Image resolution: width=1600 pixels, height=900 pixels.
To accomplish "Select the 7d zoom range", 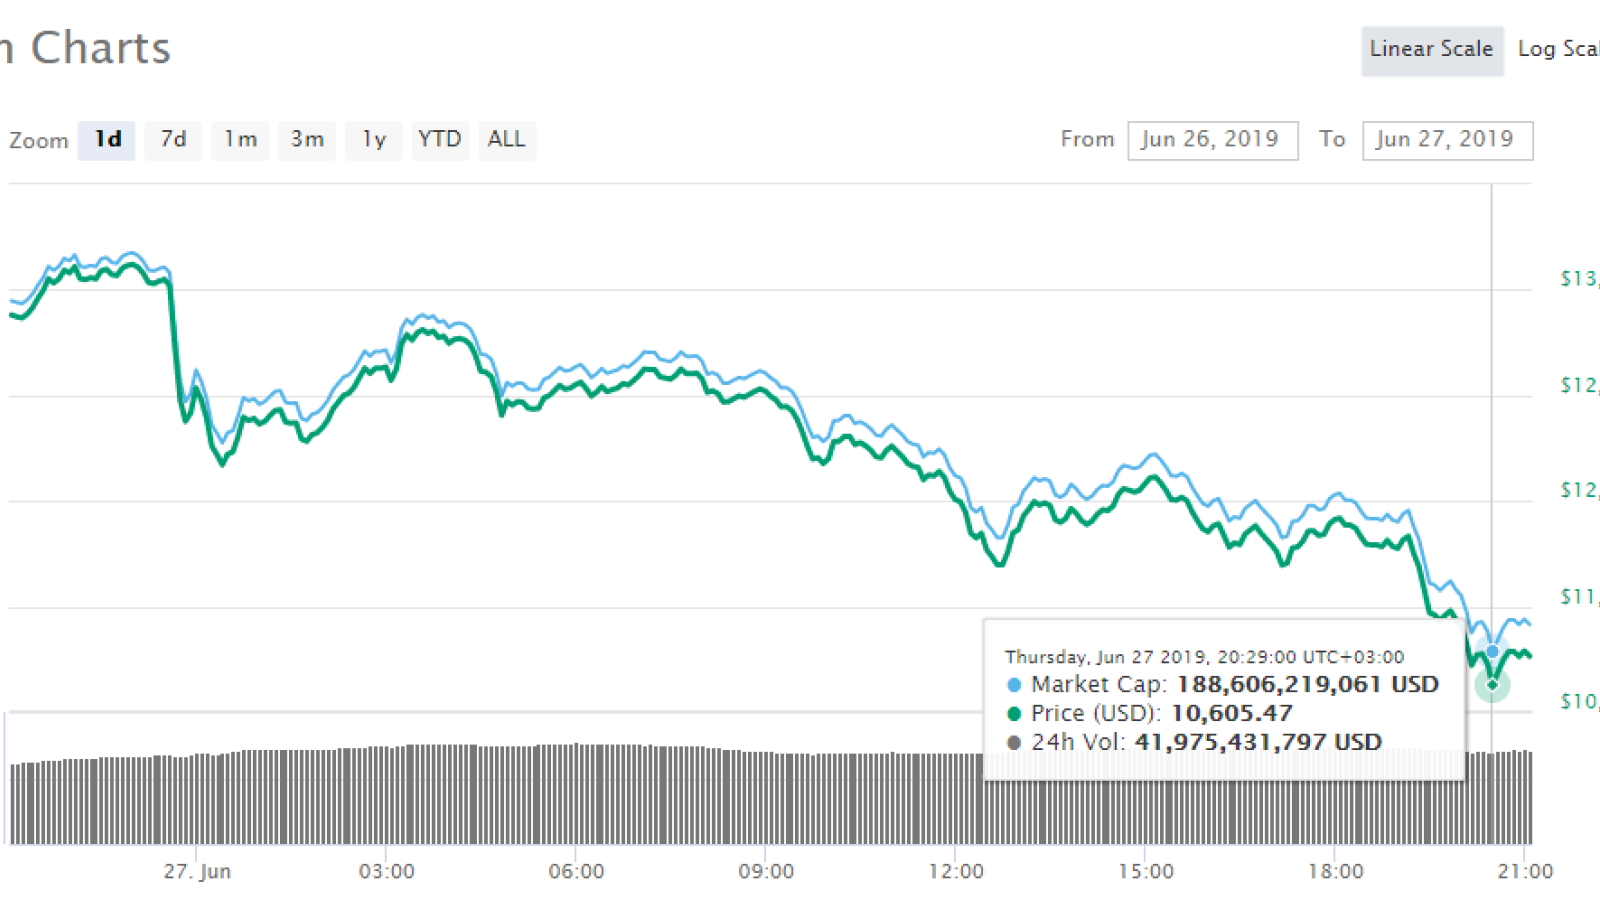I will [x=173, y=140].
